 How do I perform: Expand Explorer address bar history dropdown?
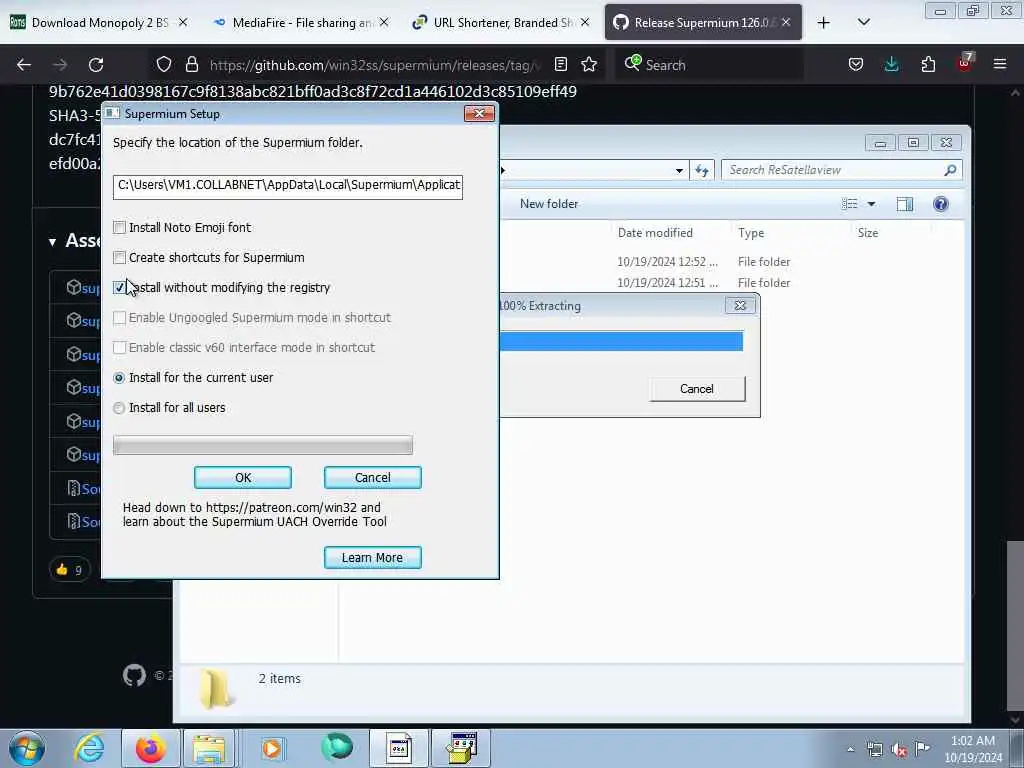click(679, 170)
